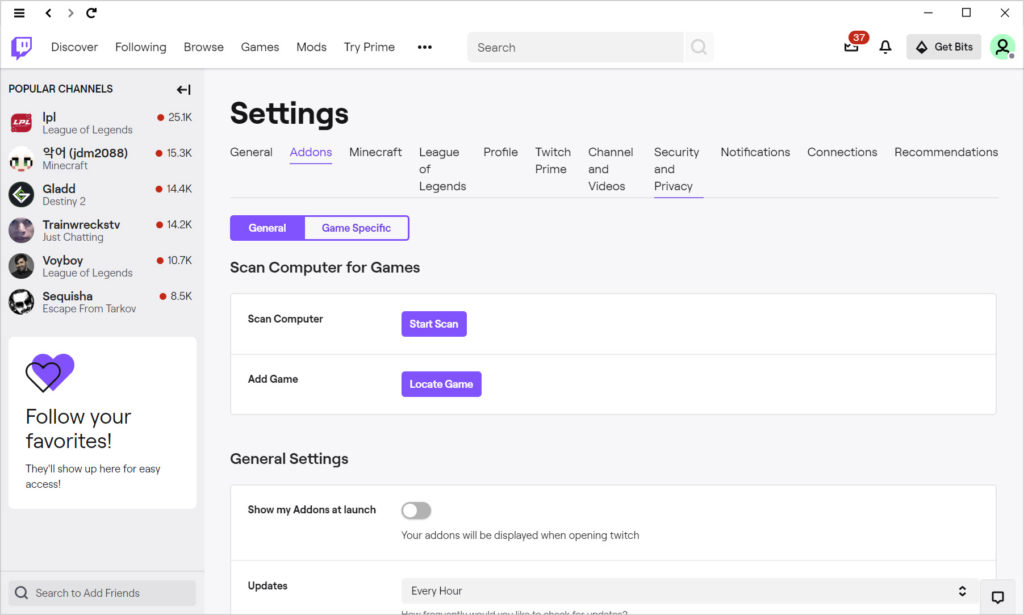The image size is (1024, 615).
Task: Click Sequisha channel avatar
Action: coord(22,302)
